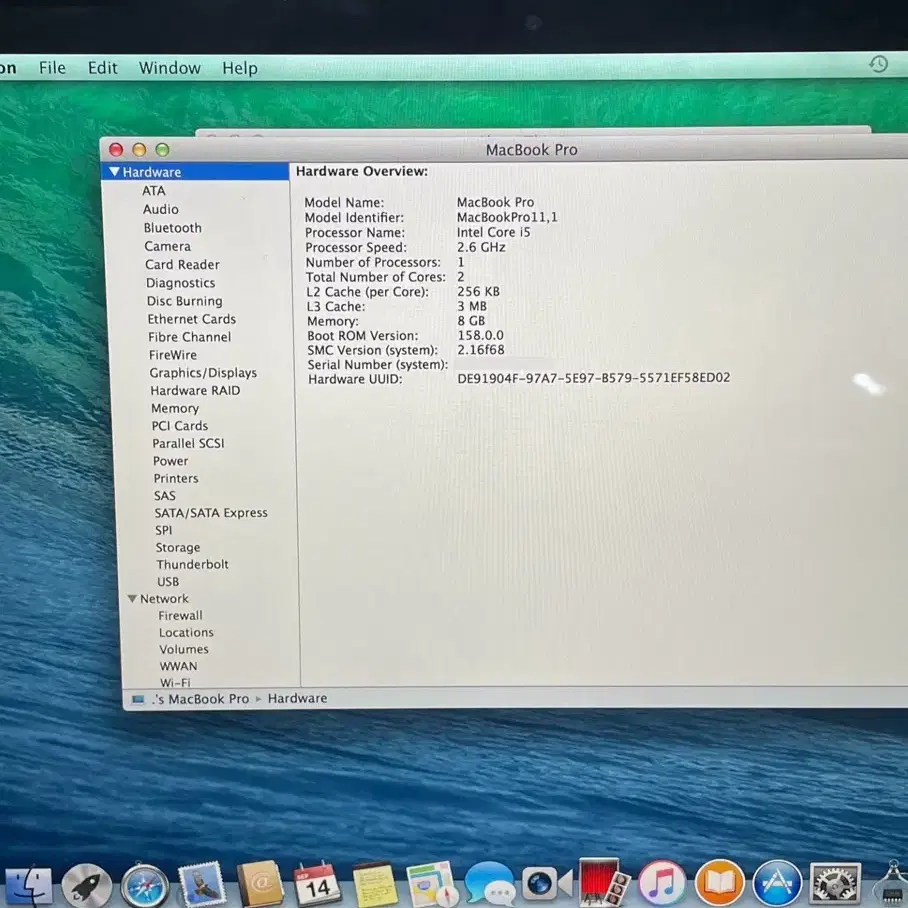The width and height of the screenshot is (908, 908).
Task: Select ATA in the sidebar
Action: 154,191
